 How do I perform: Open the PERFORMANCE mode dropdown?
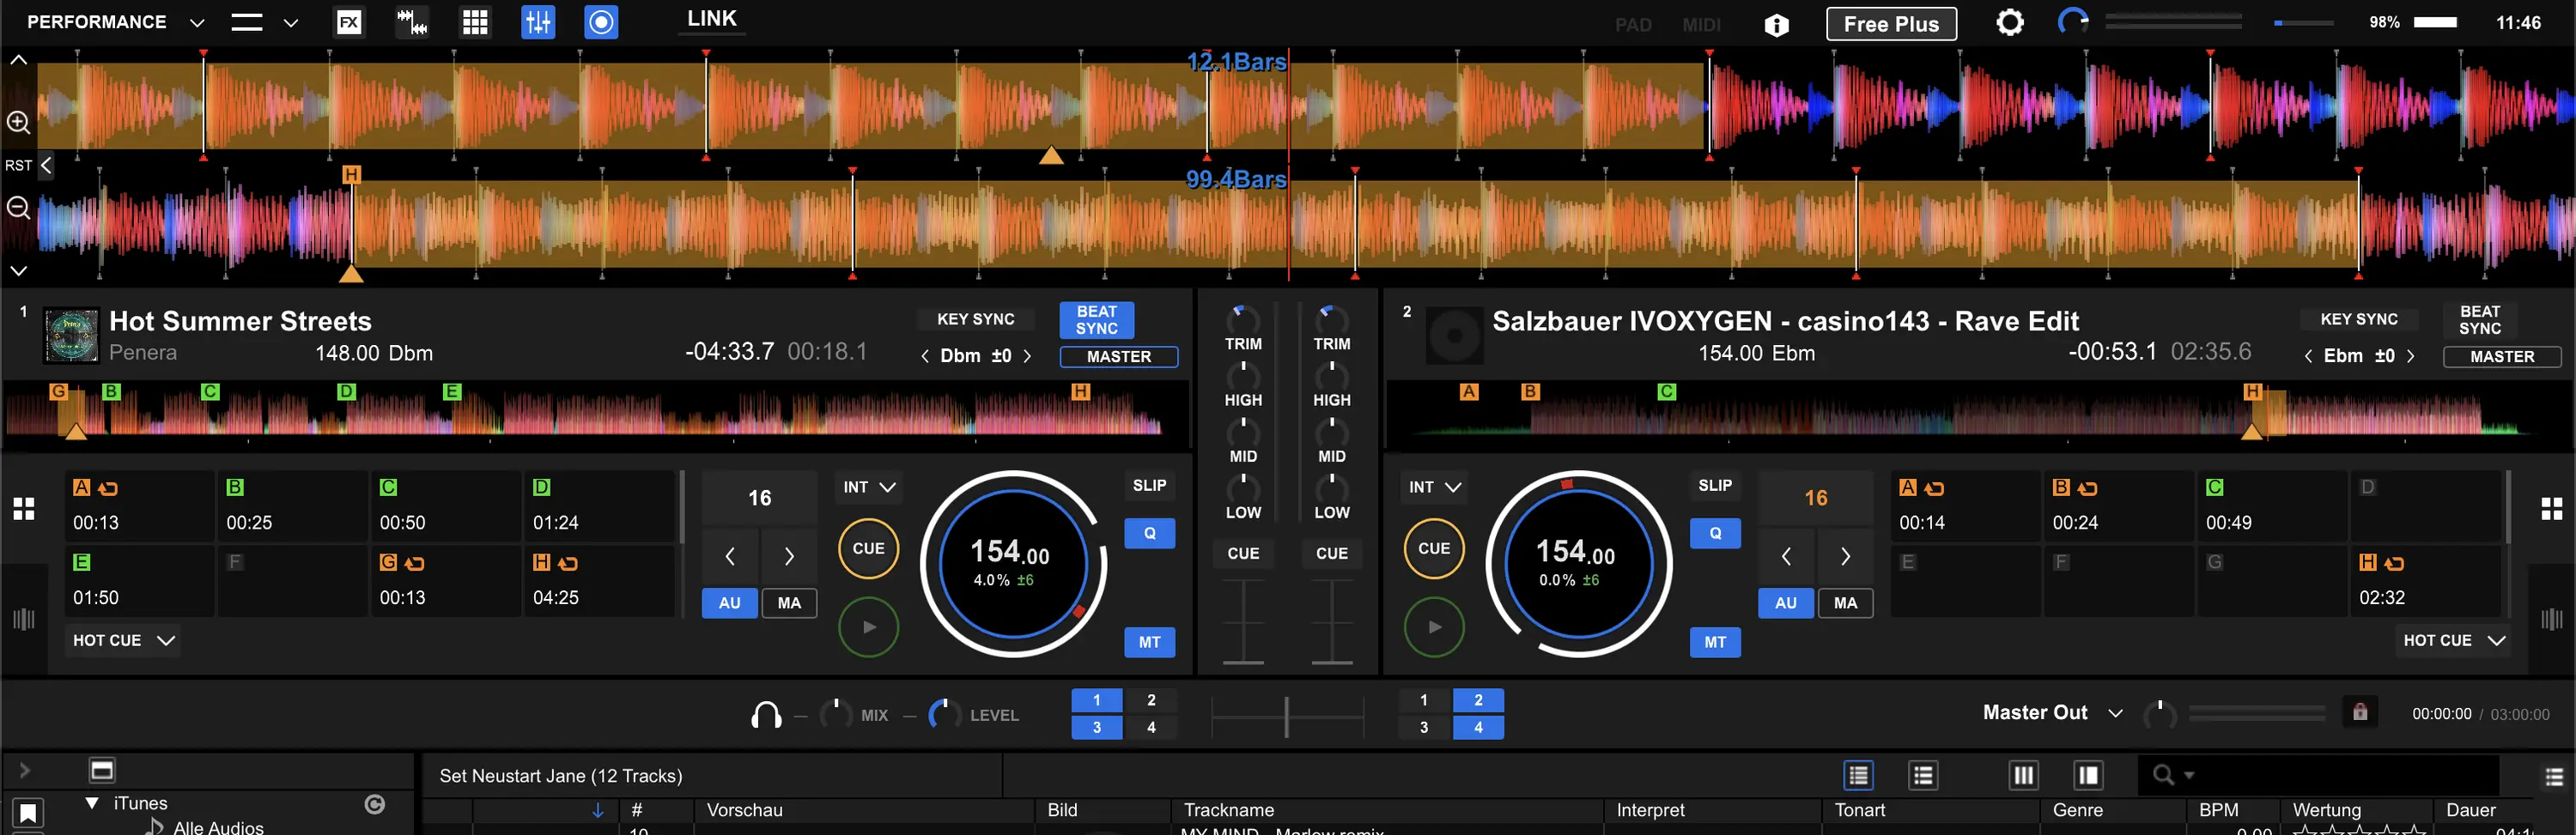coord(197,22)
